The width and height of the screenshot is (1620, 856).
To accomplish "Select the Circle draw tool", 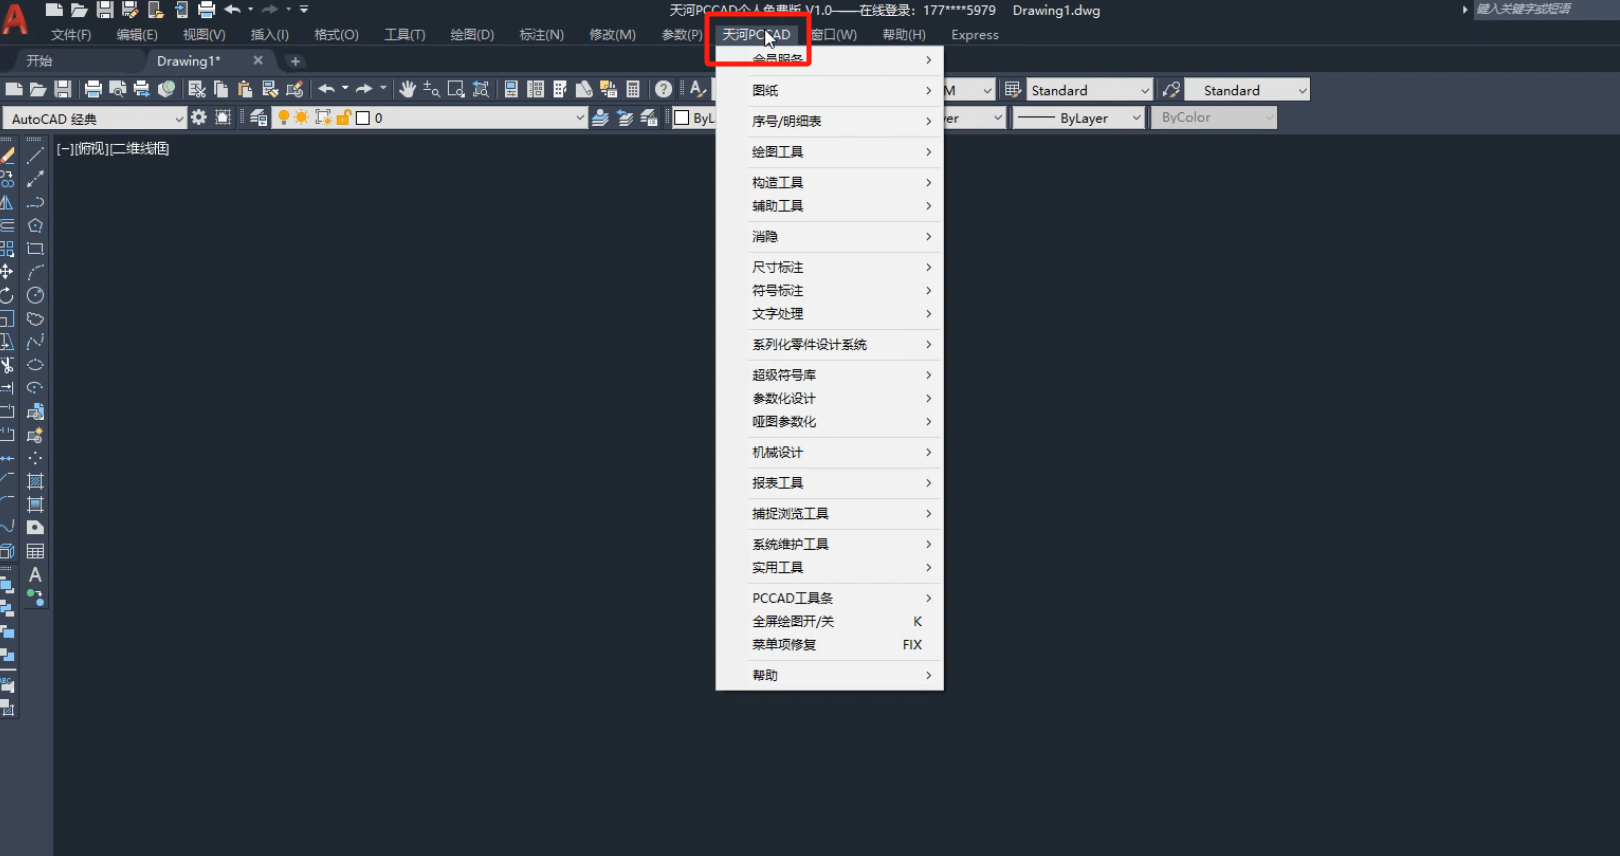I will 35,295.
